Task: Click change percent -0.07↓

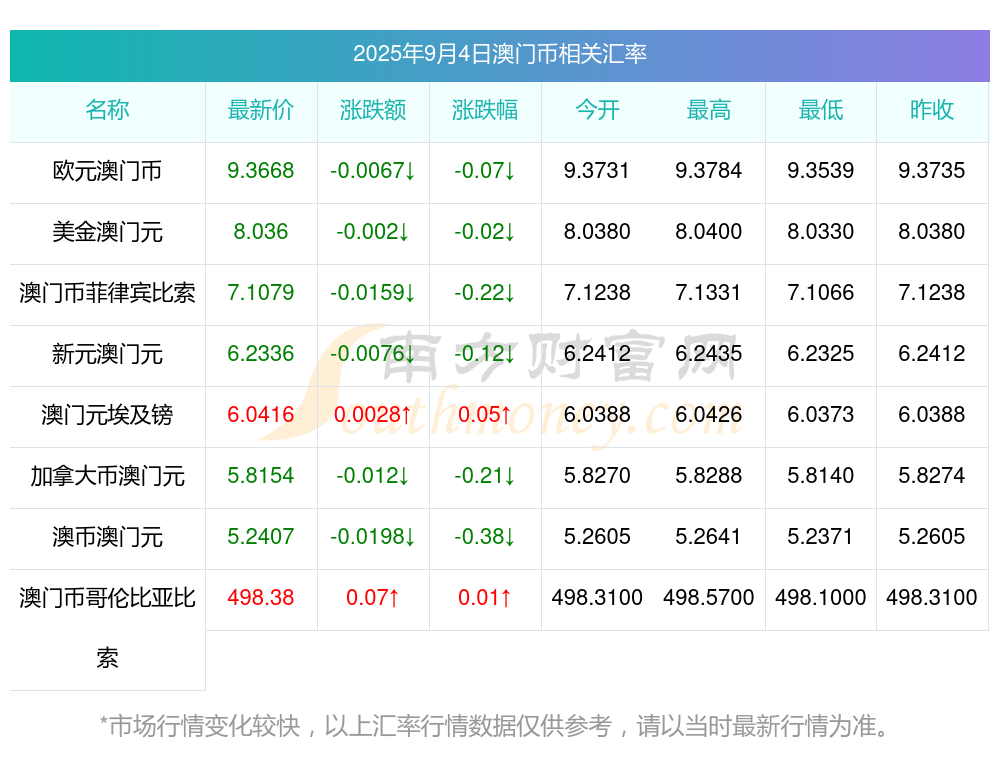Action: 485,170
